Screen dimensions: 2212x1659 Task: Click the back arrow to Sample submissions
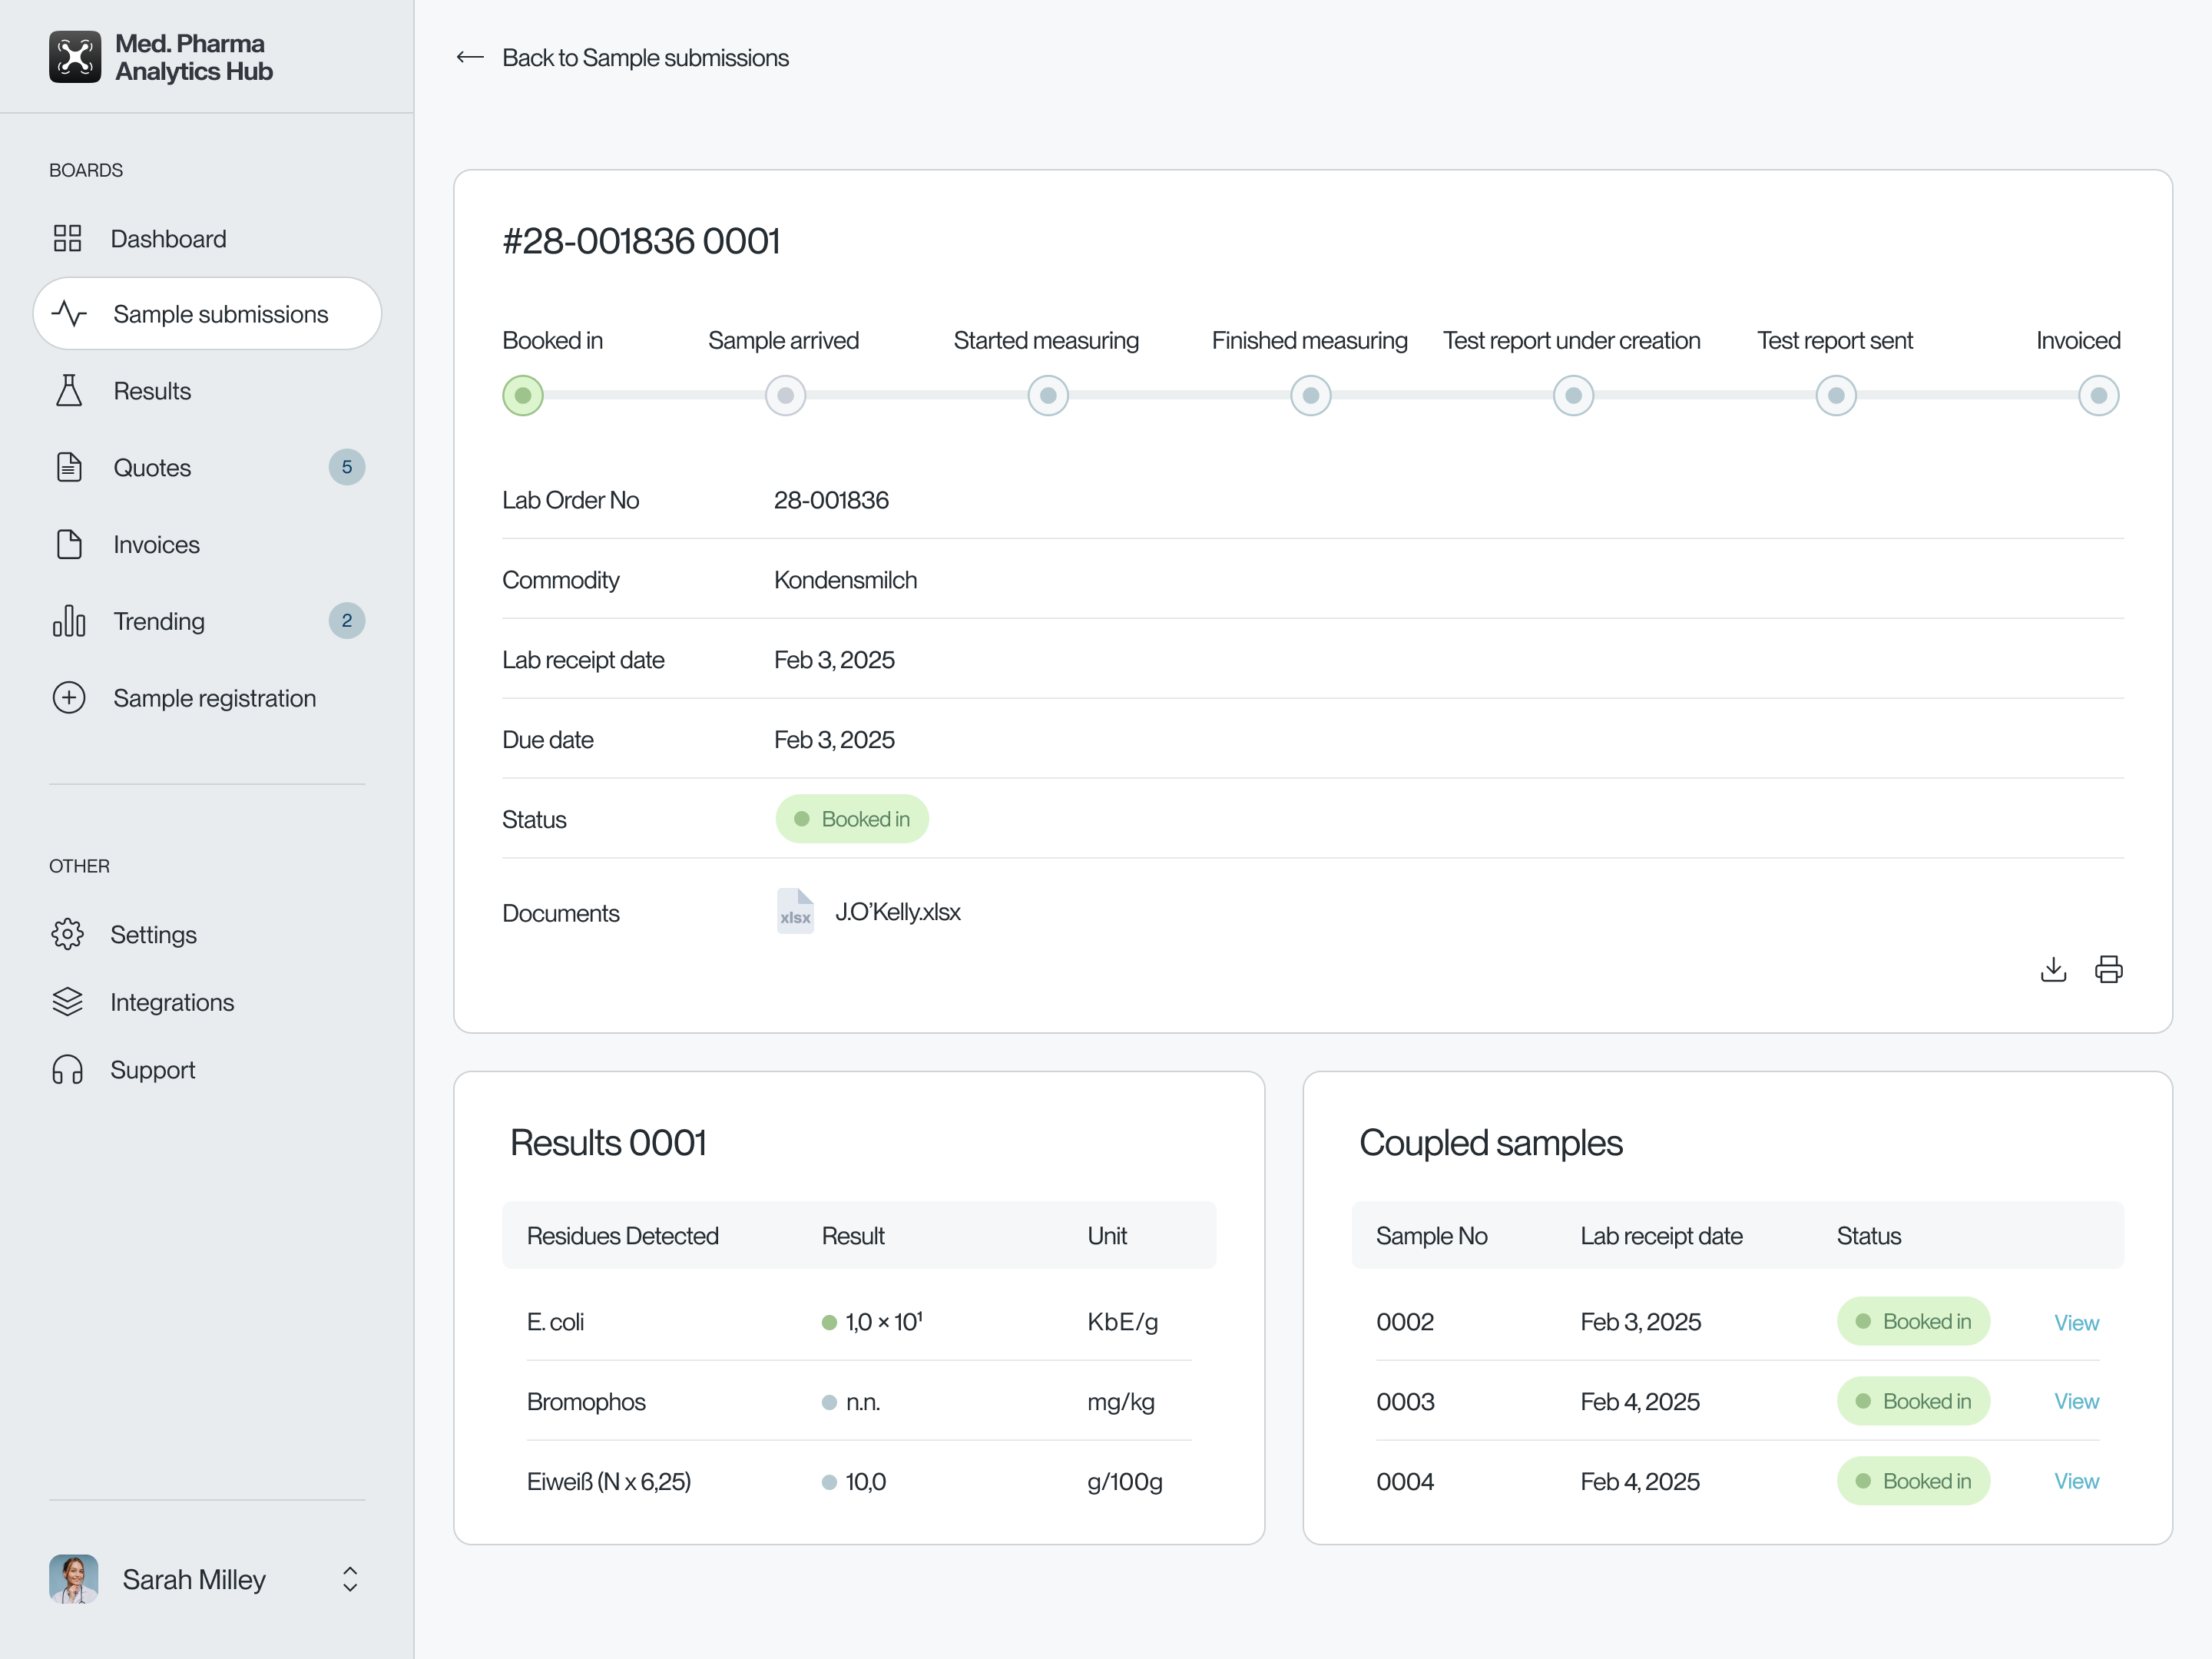(x=469, y=57)
